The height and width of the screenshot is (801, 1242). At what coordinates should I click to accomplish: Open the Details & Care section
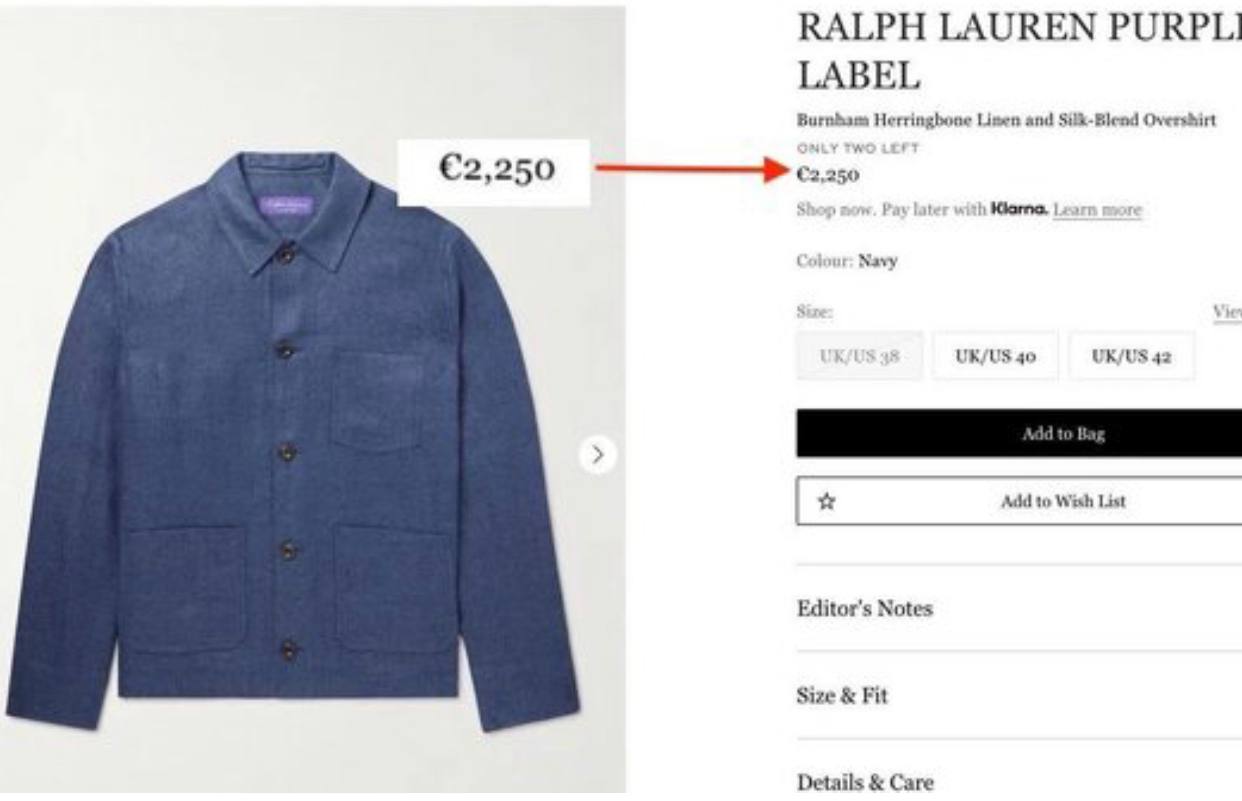(865, 782)
